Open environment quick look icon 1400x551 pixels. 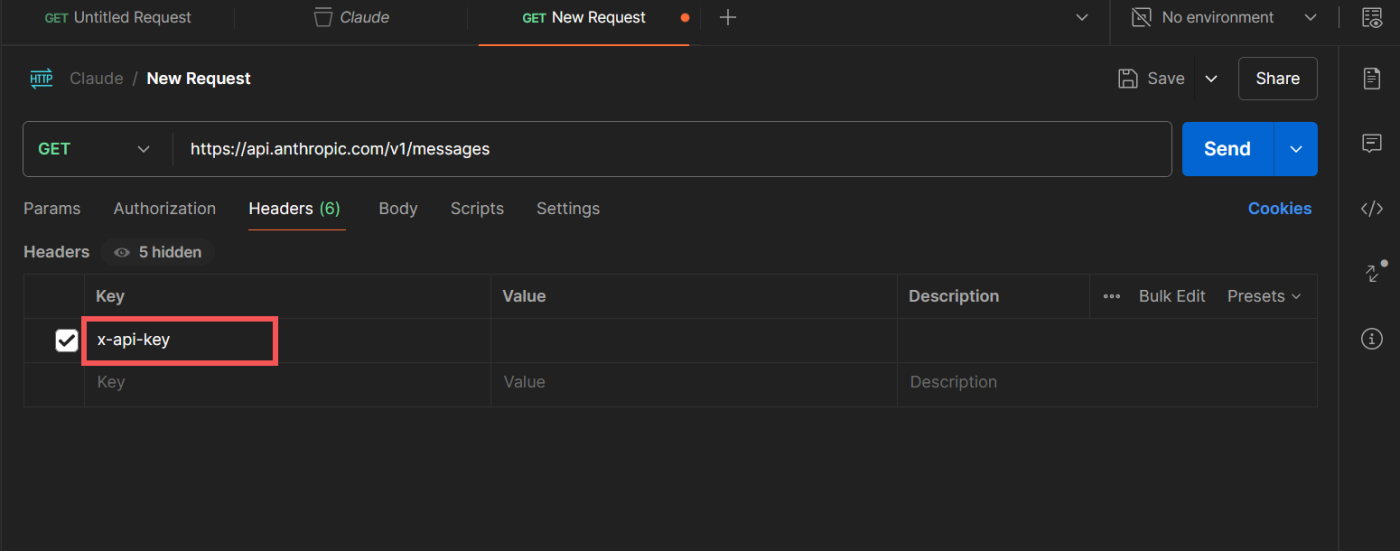(x=1372, y=18)
